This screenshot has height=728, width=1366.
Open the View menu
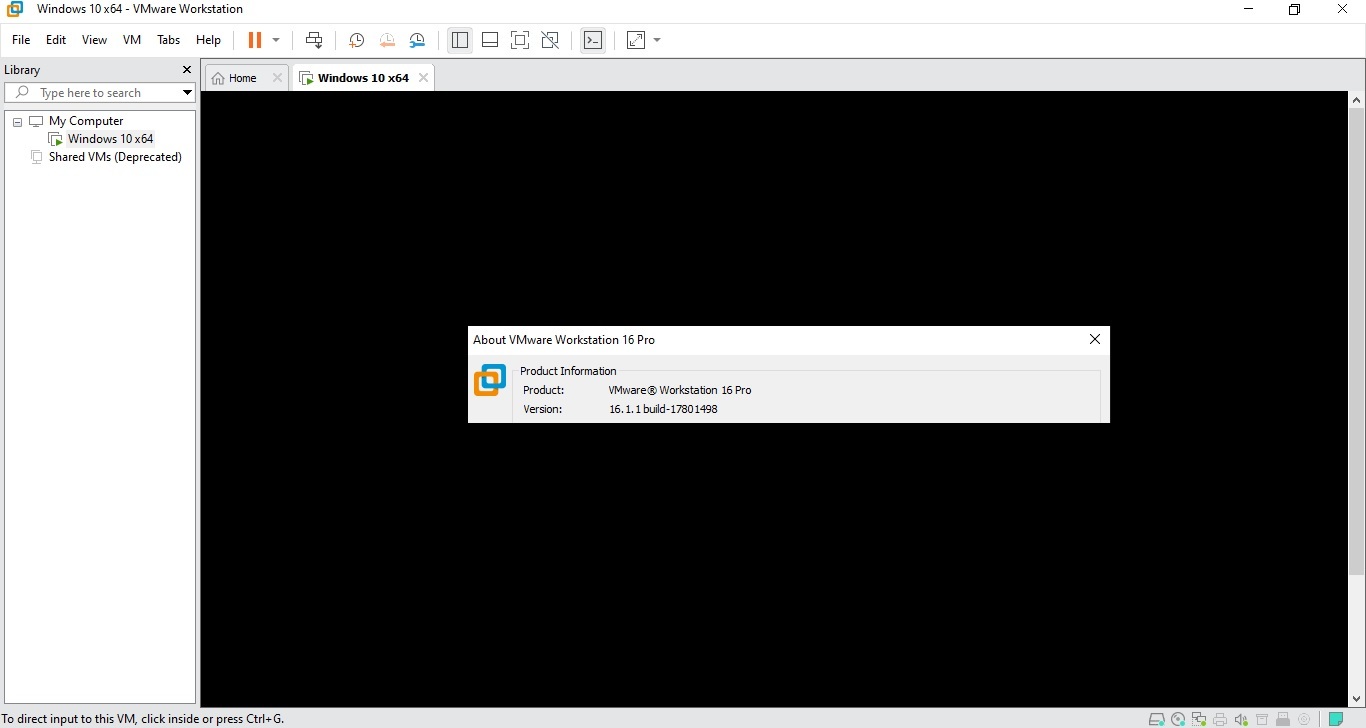click(x=94, y=40)
